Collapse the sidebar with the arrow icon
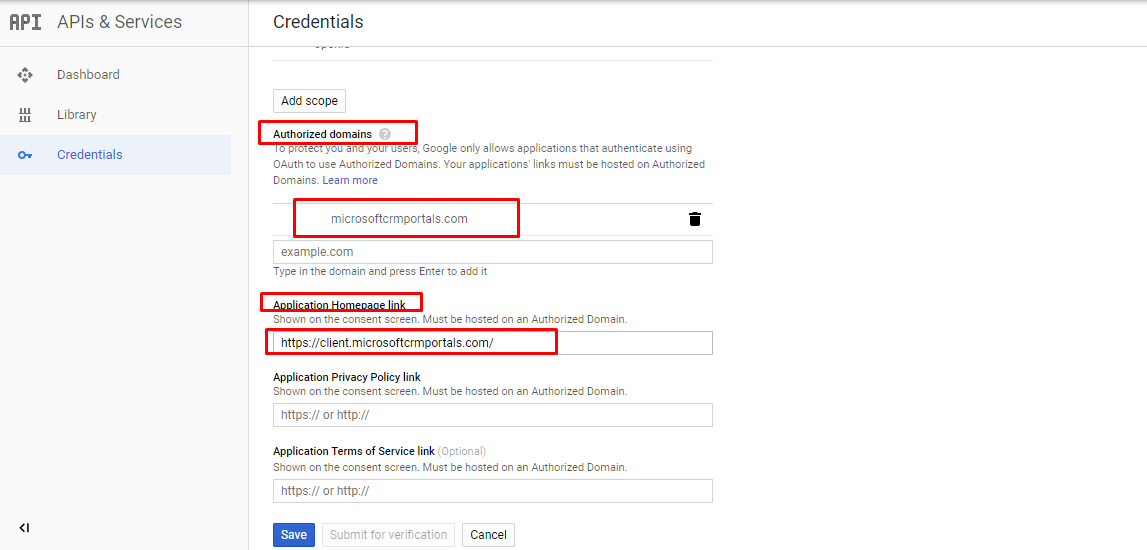Viewport: 1147px width, 550px height. (24, 527)
